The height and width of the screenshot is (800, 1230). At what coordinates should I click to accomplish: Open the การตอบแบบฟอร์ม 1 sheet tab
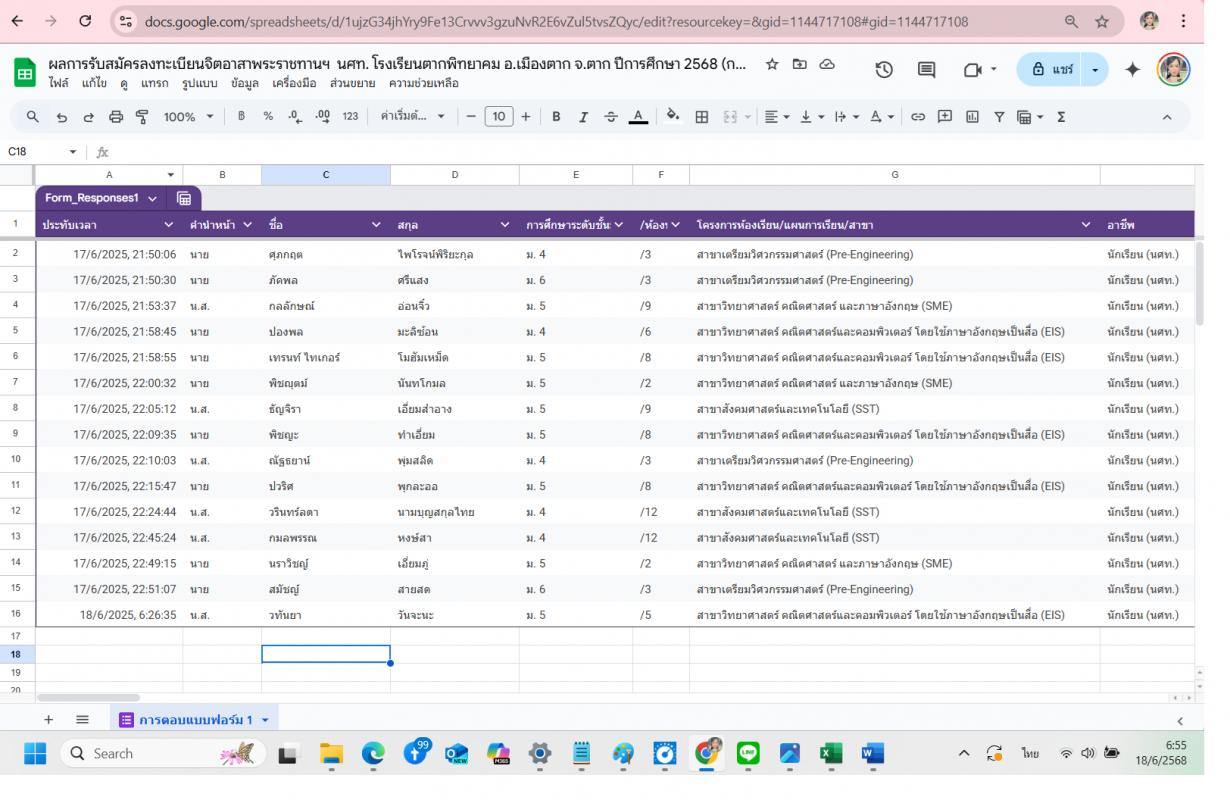(x=194, y=720)
